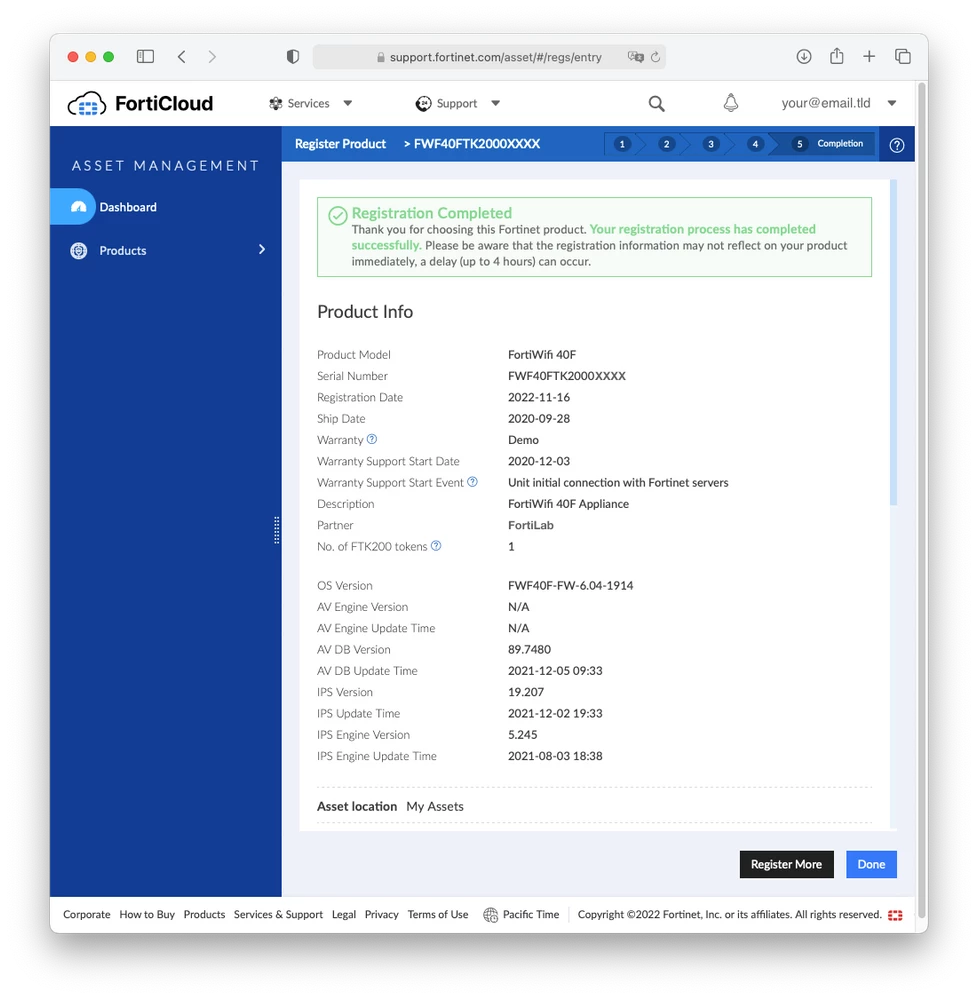The width and height of the screenshot is (978, 999).
Task: Click the Dashboard gauge icon
Action: coord(78,207)
